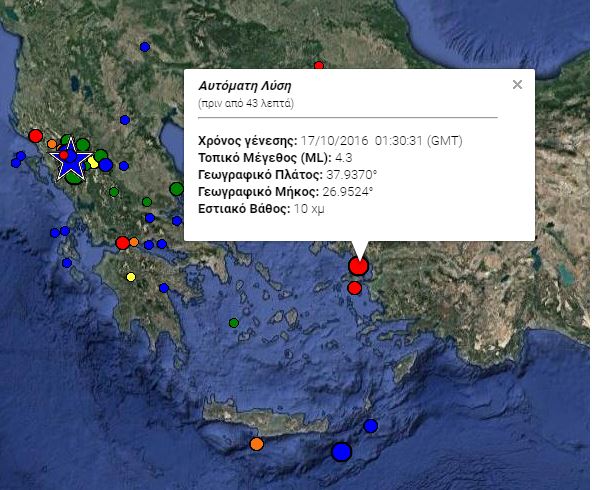Select the large red marker near Corfu
Viewport: 592px width, 490px height.
[36, 136]
